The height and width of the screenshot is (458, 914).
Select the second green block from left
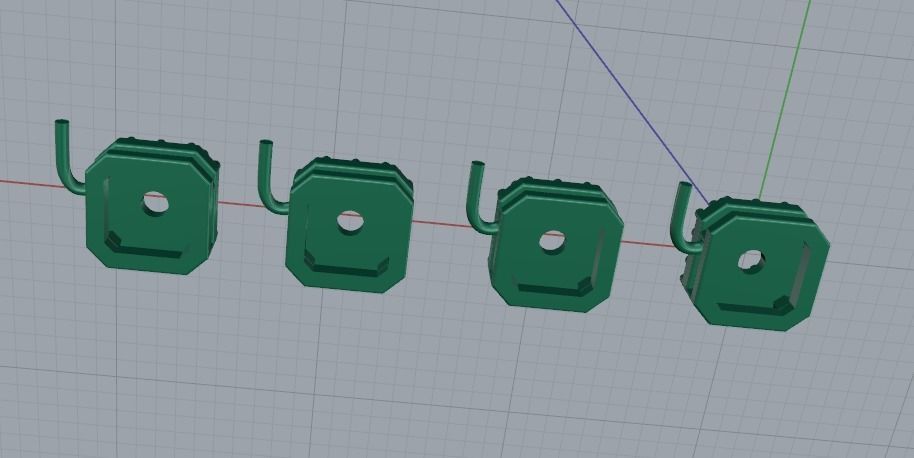pos(349,225)
